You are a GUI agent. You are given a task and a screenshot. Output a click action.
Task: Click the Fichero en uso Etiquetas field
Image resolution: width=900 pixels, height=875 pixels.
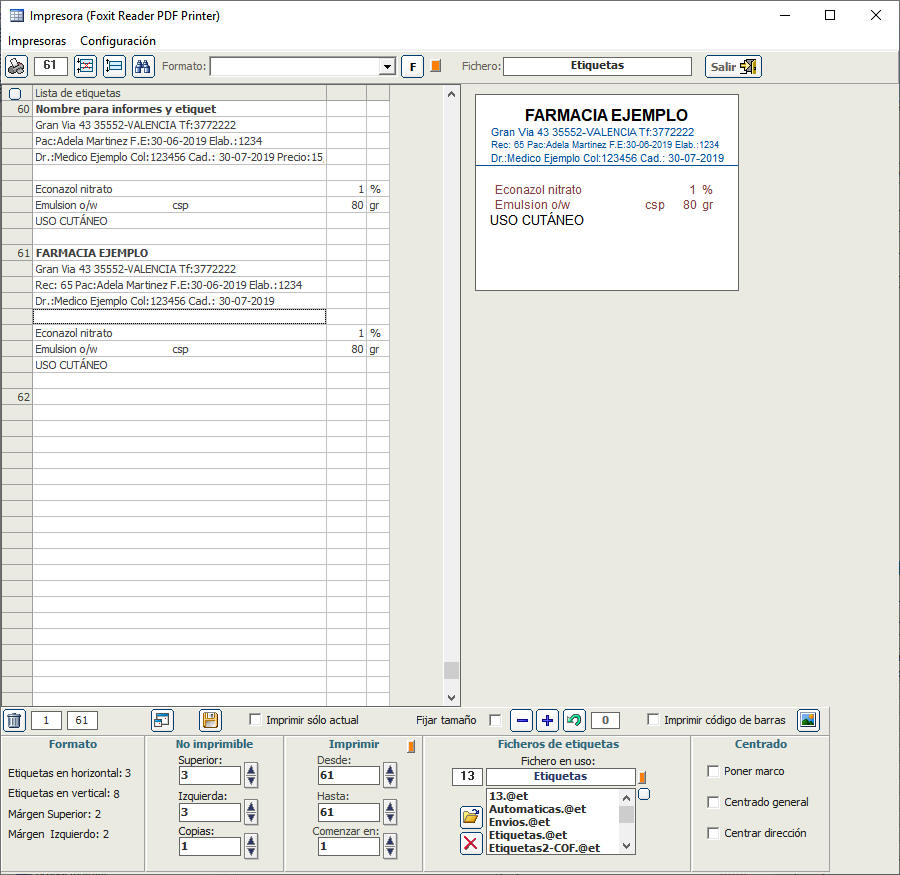(560, 777)
